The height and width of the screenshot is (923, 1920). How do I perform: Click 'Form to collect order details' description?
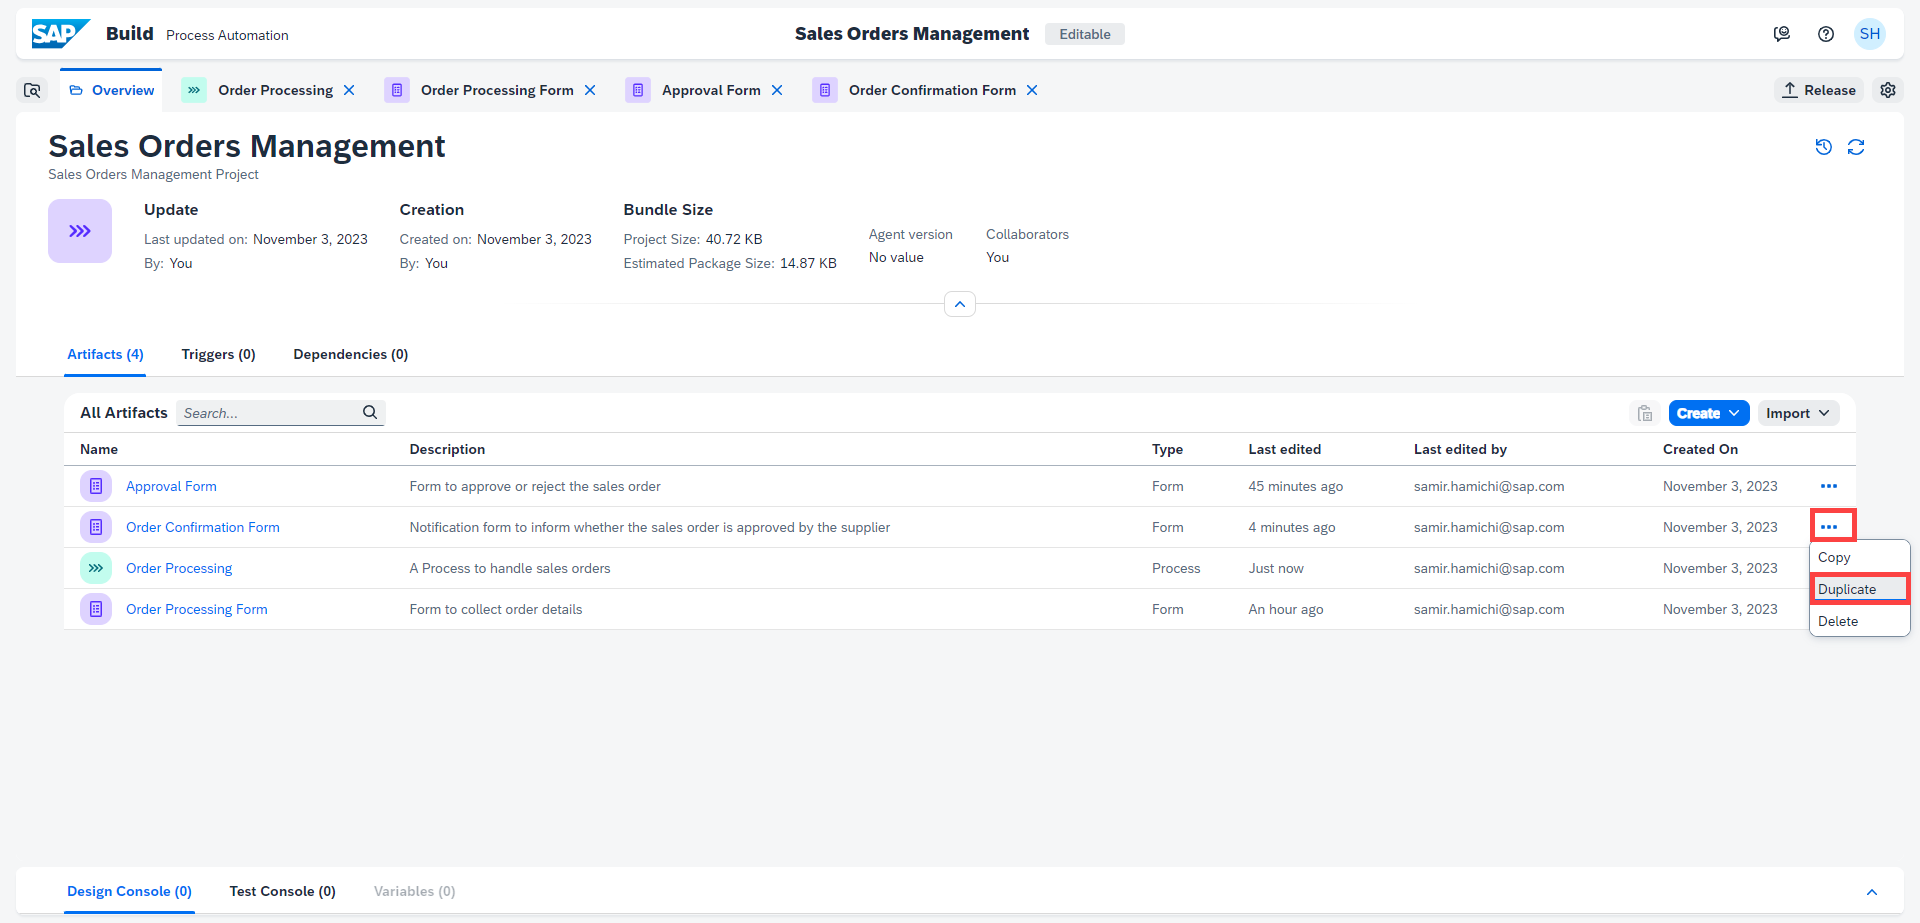point(496,609)
